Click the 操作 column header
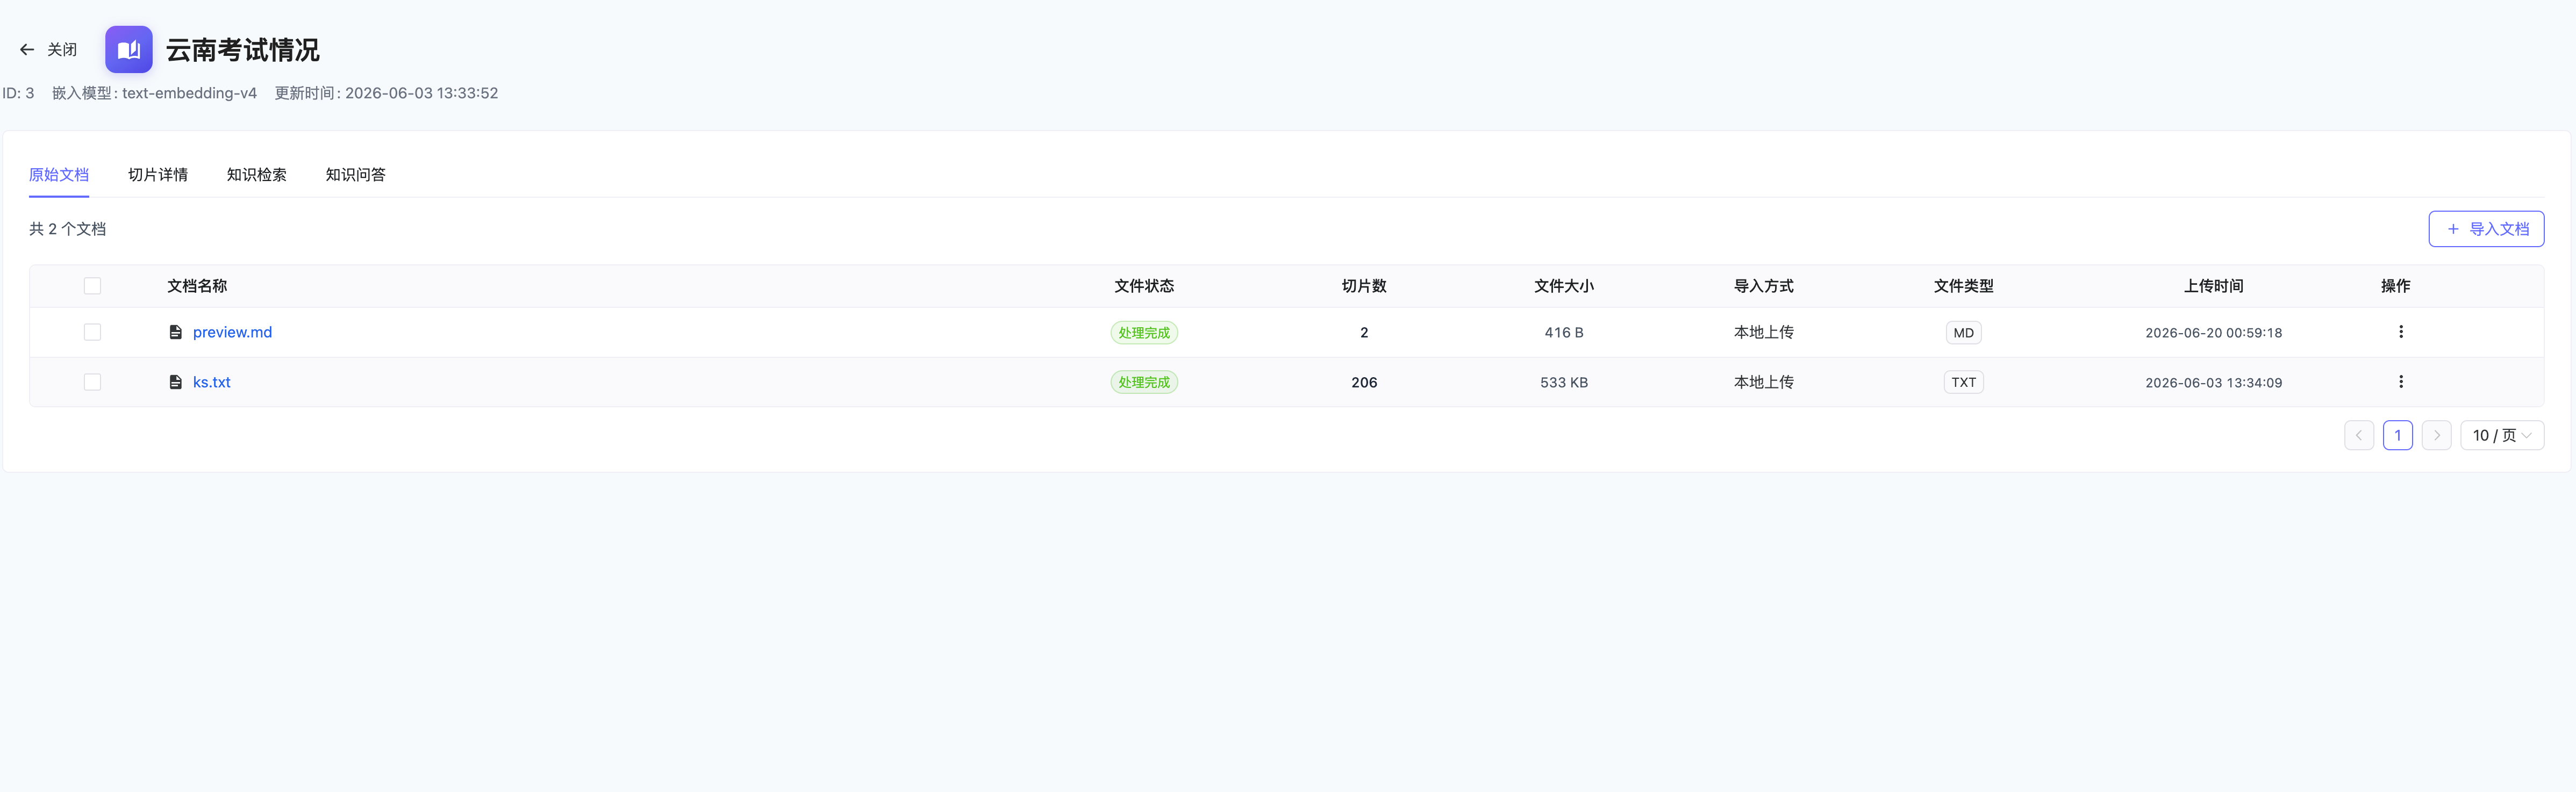 pyautogui.click(x=2395, y=286)
